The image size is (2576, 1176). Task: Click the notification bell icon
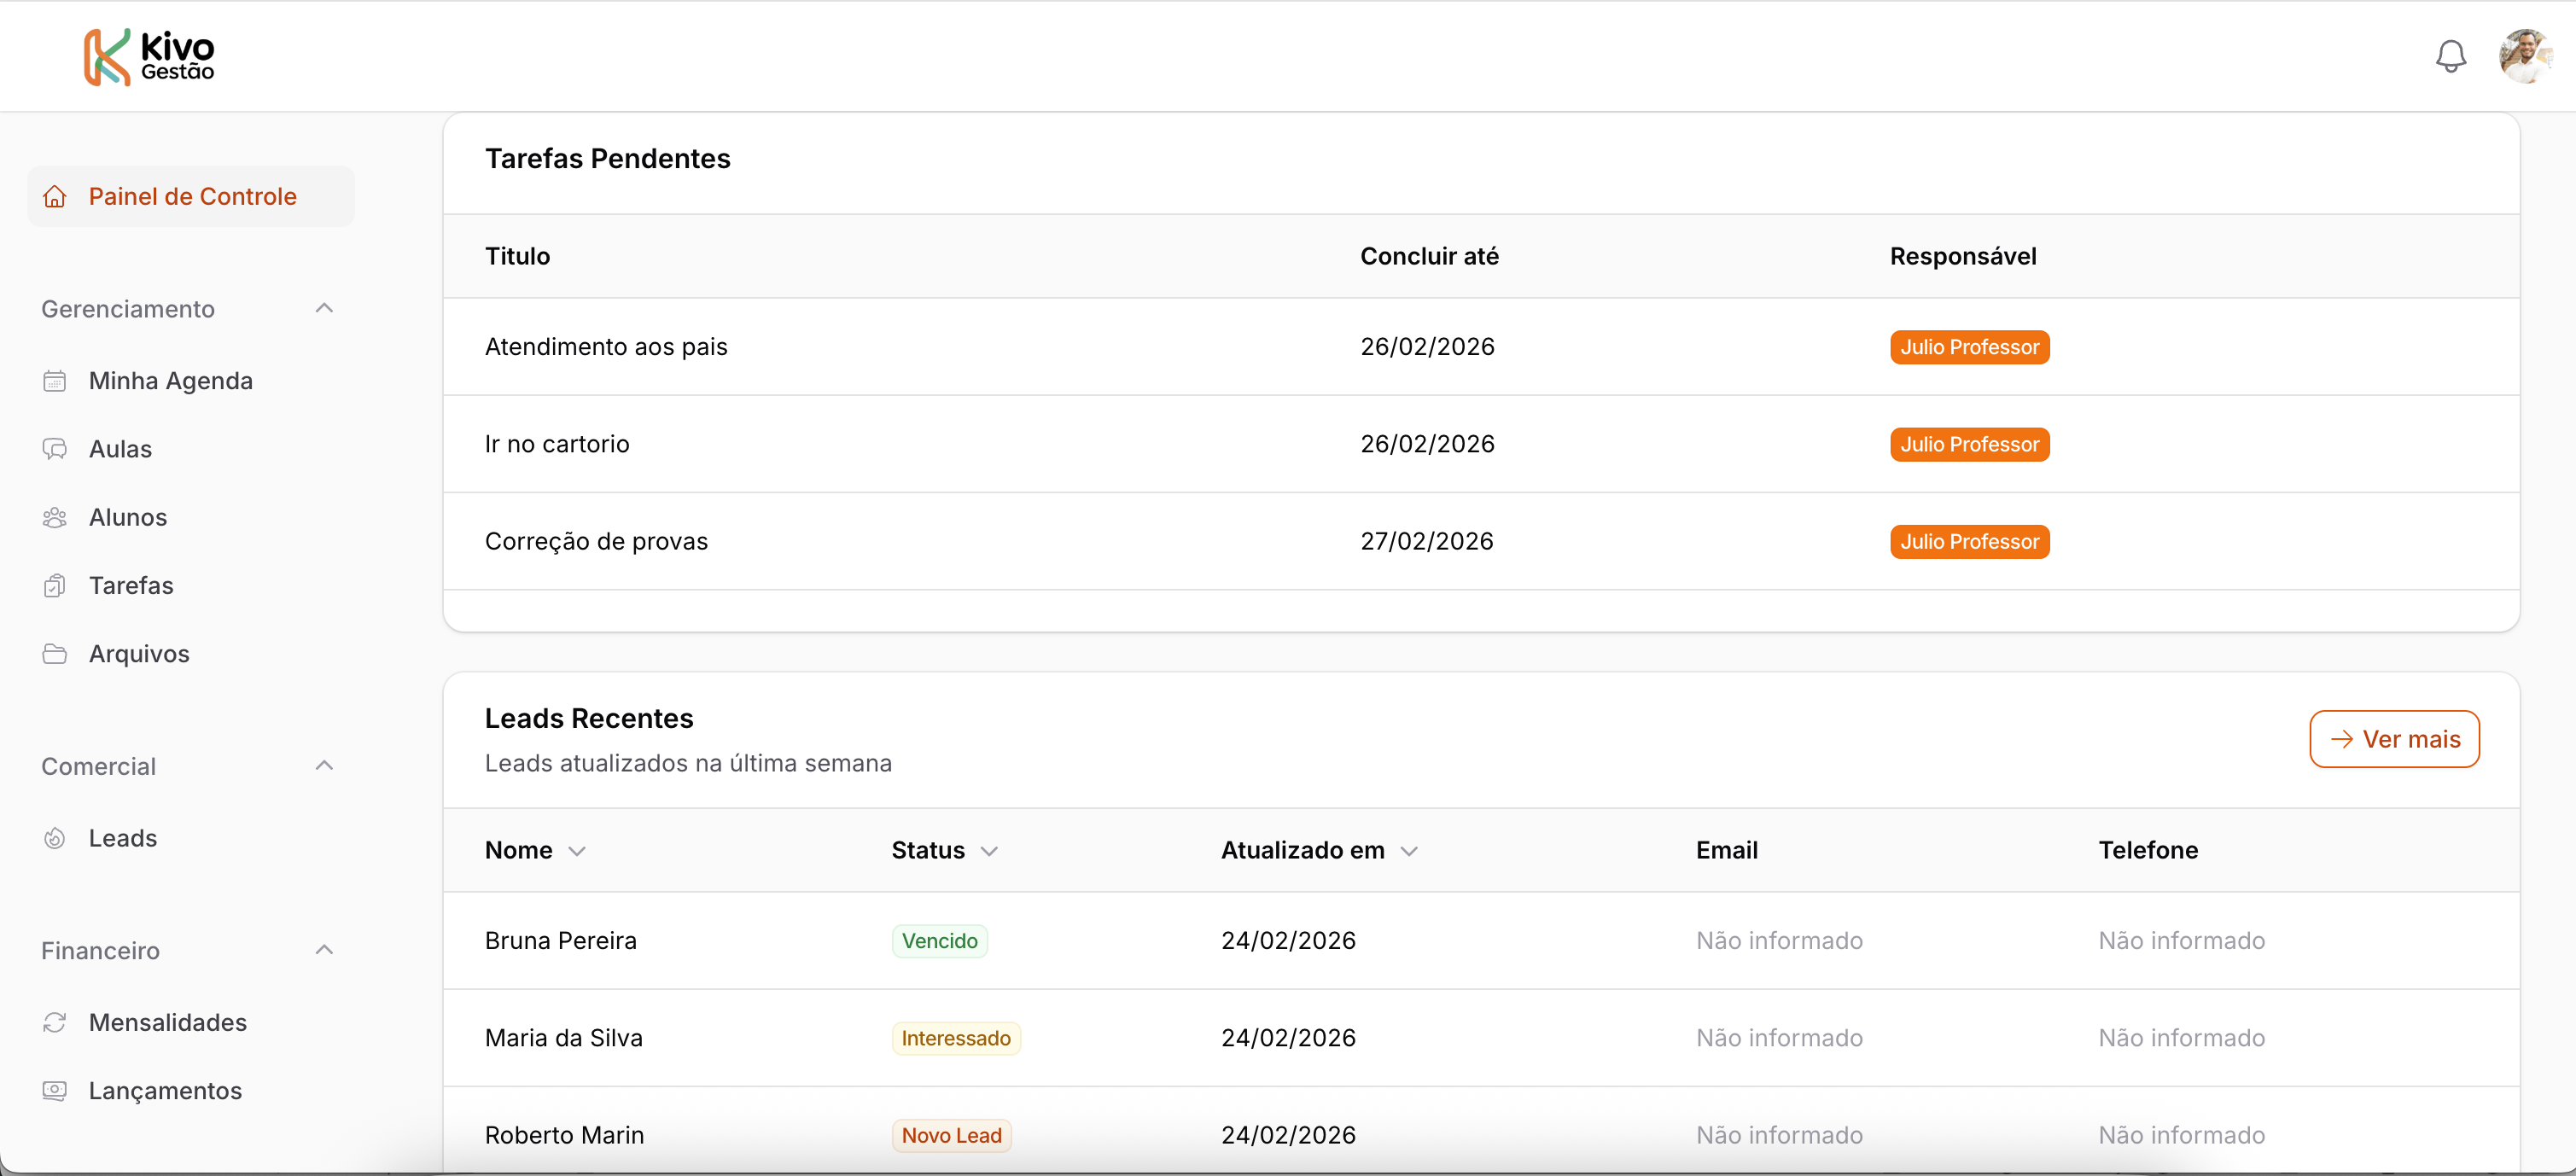coord(2450,56)
